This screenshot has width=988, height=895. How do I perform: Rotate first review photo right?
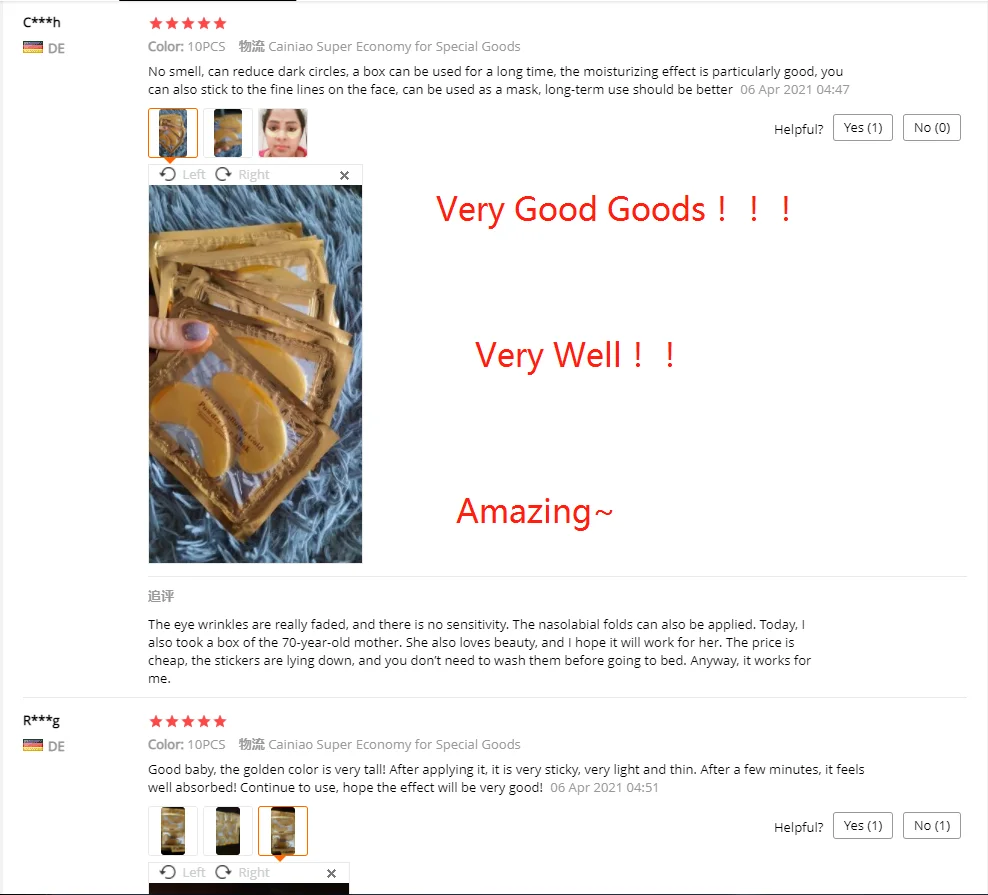243,175
